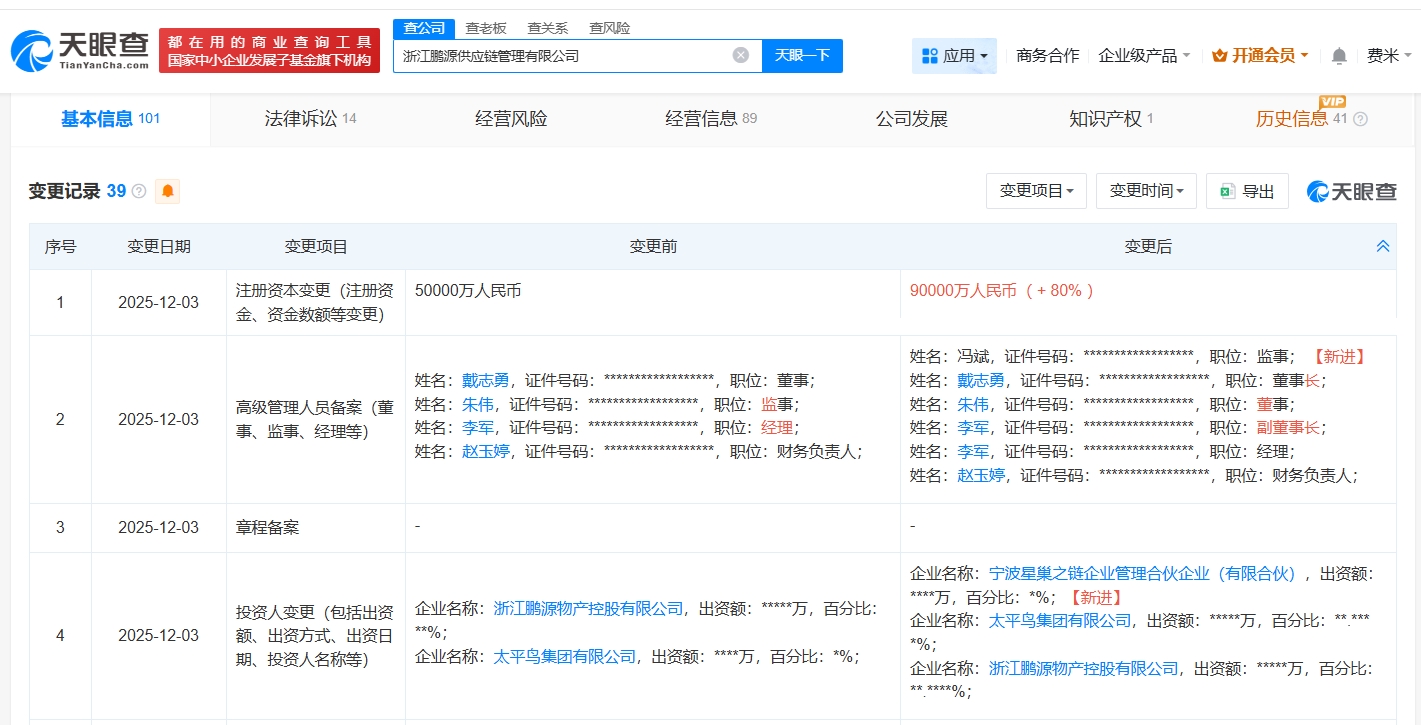Click the orange alert bell beside 变更记录
The height and width of the screenshot is (725, 1421).
click(x=167, y=191)
